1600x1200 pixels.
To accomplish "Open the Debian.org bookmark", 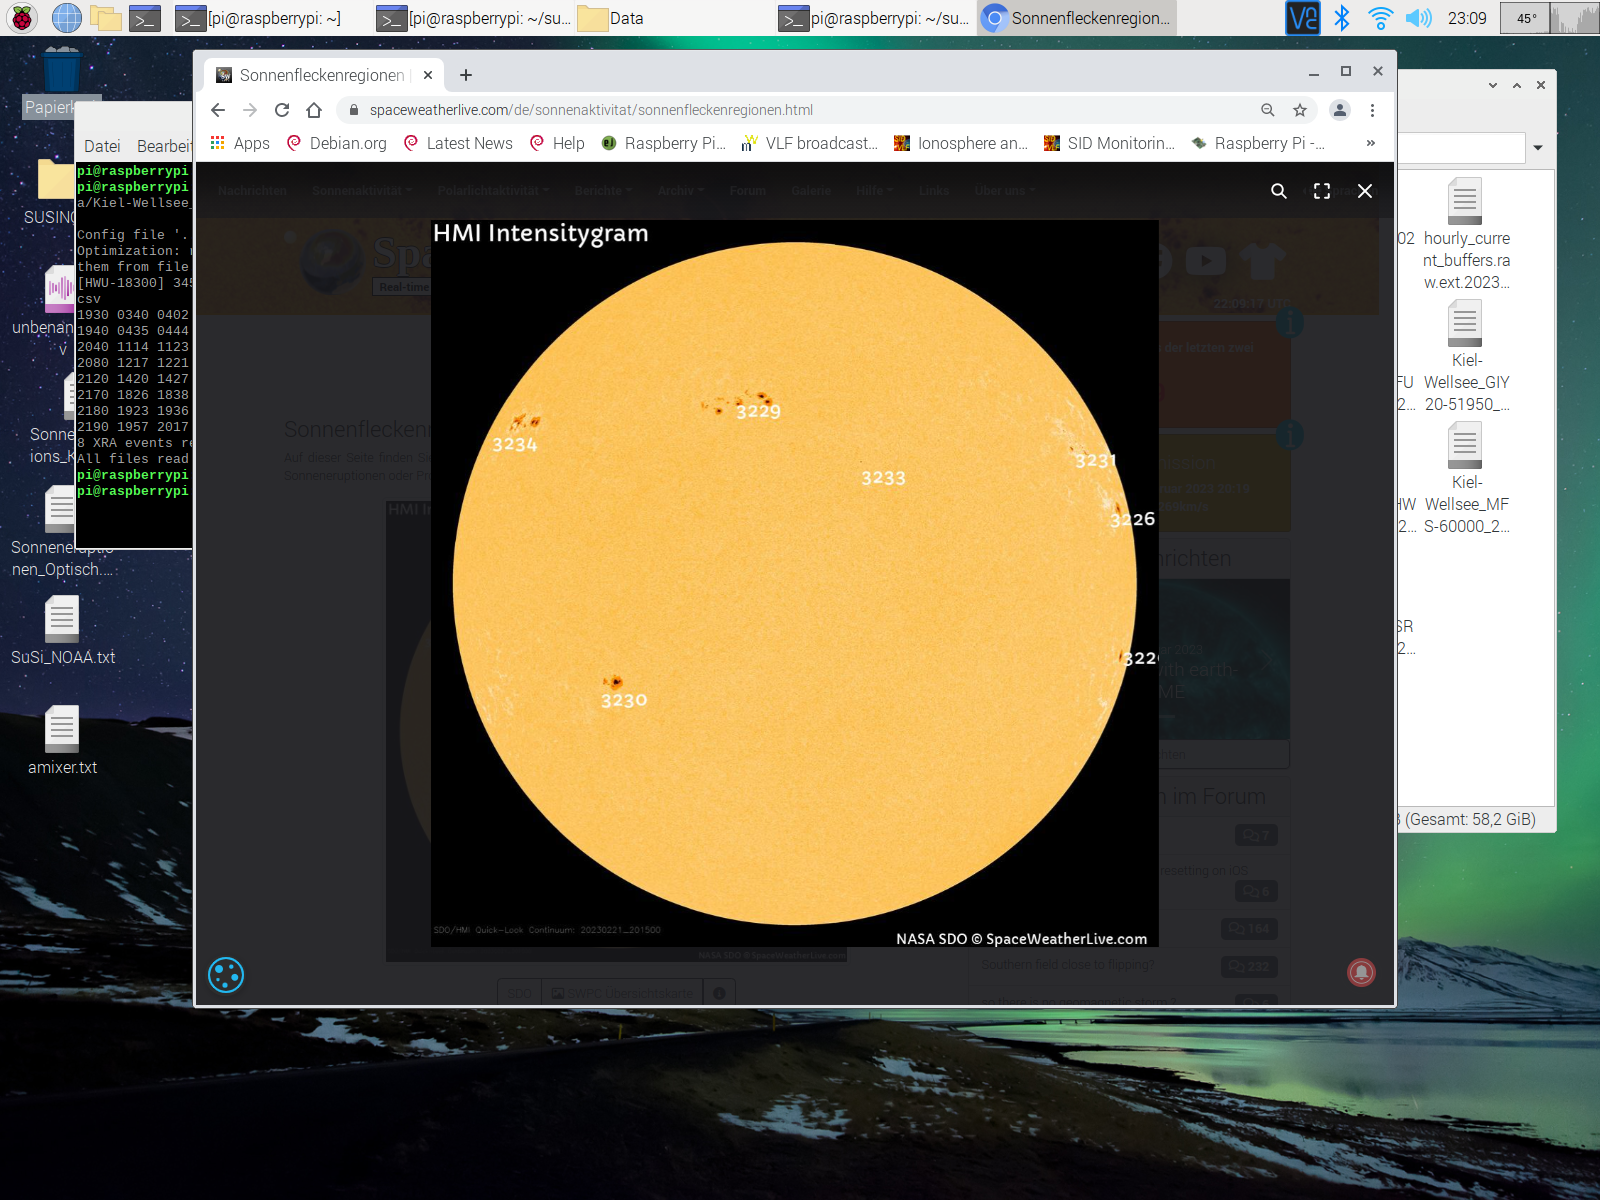I will (337, 143).
